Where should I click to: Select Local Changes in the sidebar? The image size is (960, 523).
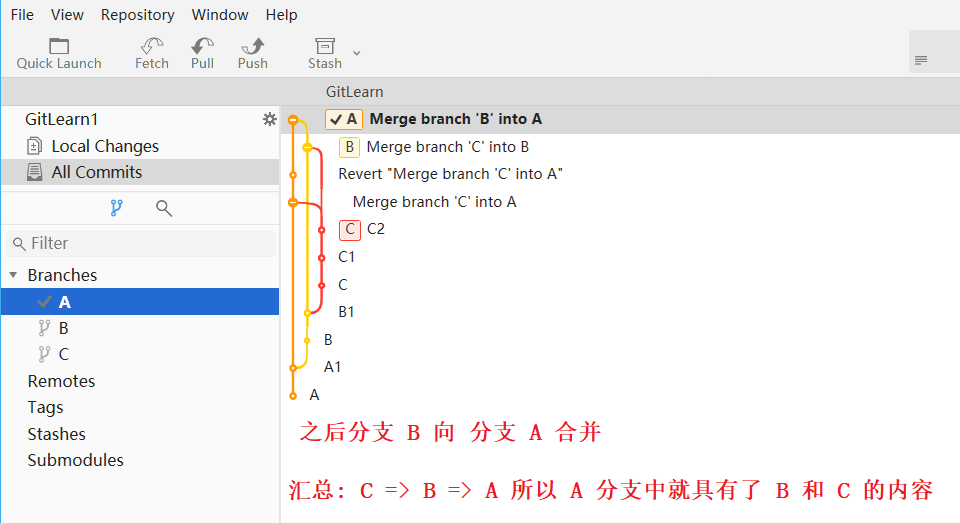(x=104, y=146)
